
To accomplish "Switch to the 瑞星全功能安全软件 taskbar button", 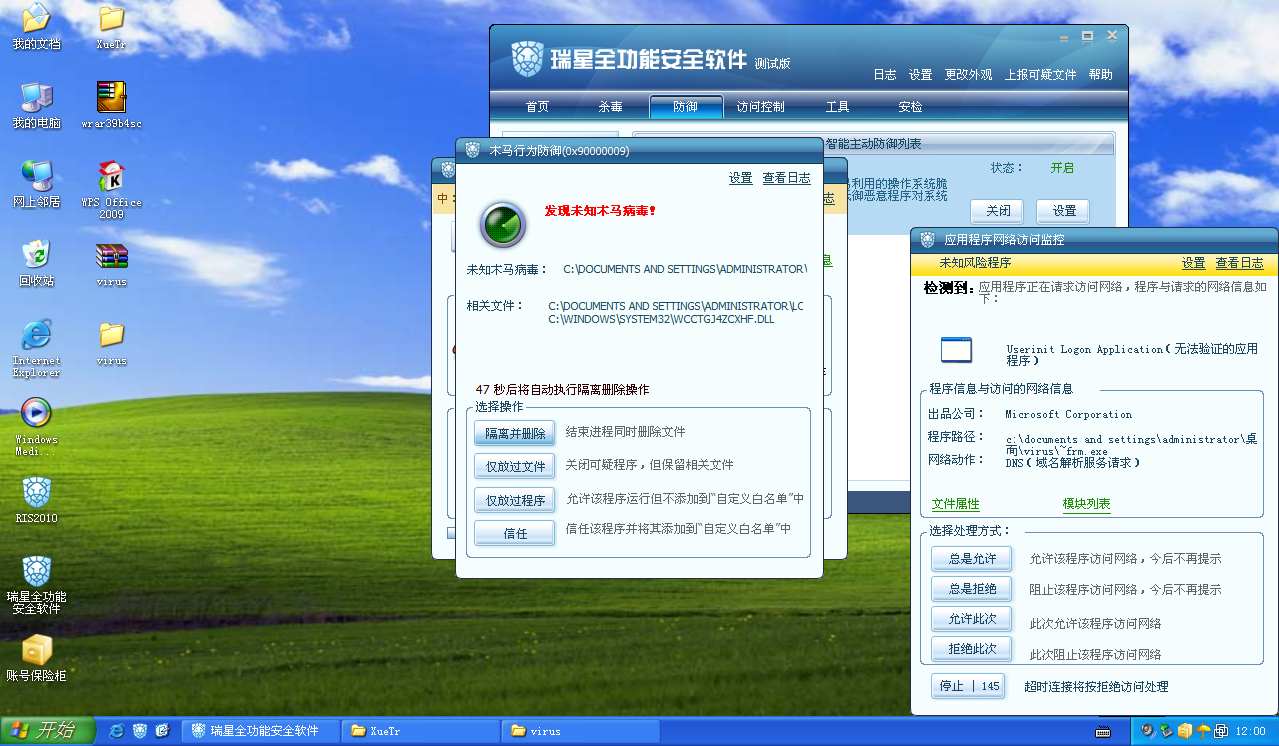I will click(x=260, y=731).
